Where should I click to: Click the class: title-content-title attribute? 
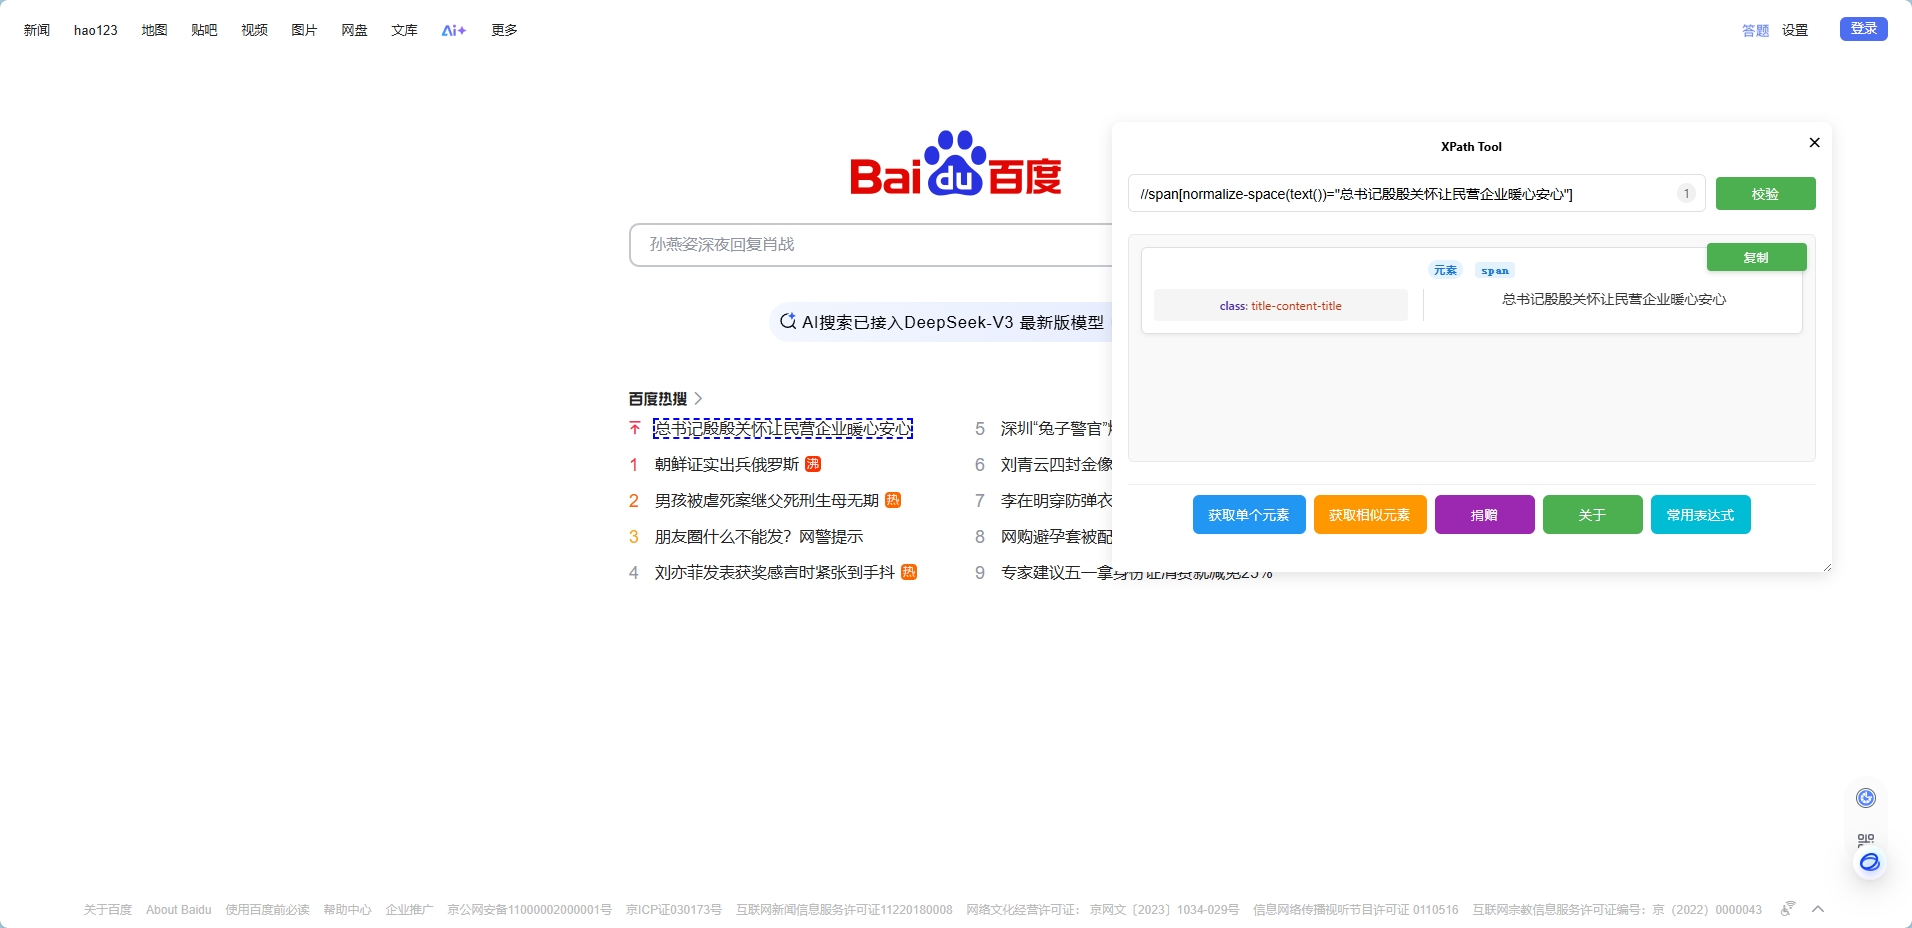pyautogui.click(x=1281, y=306)
